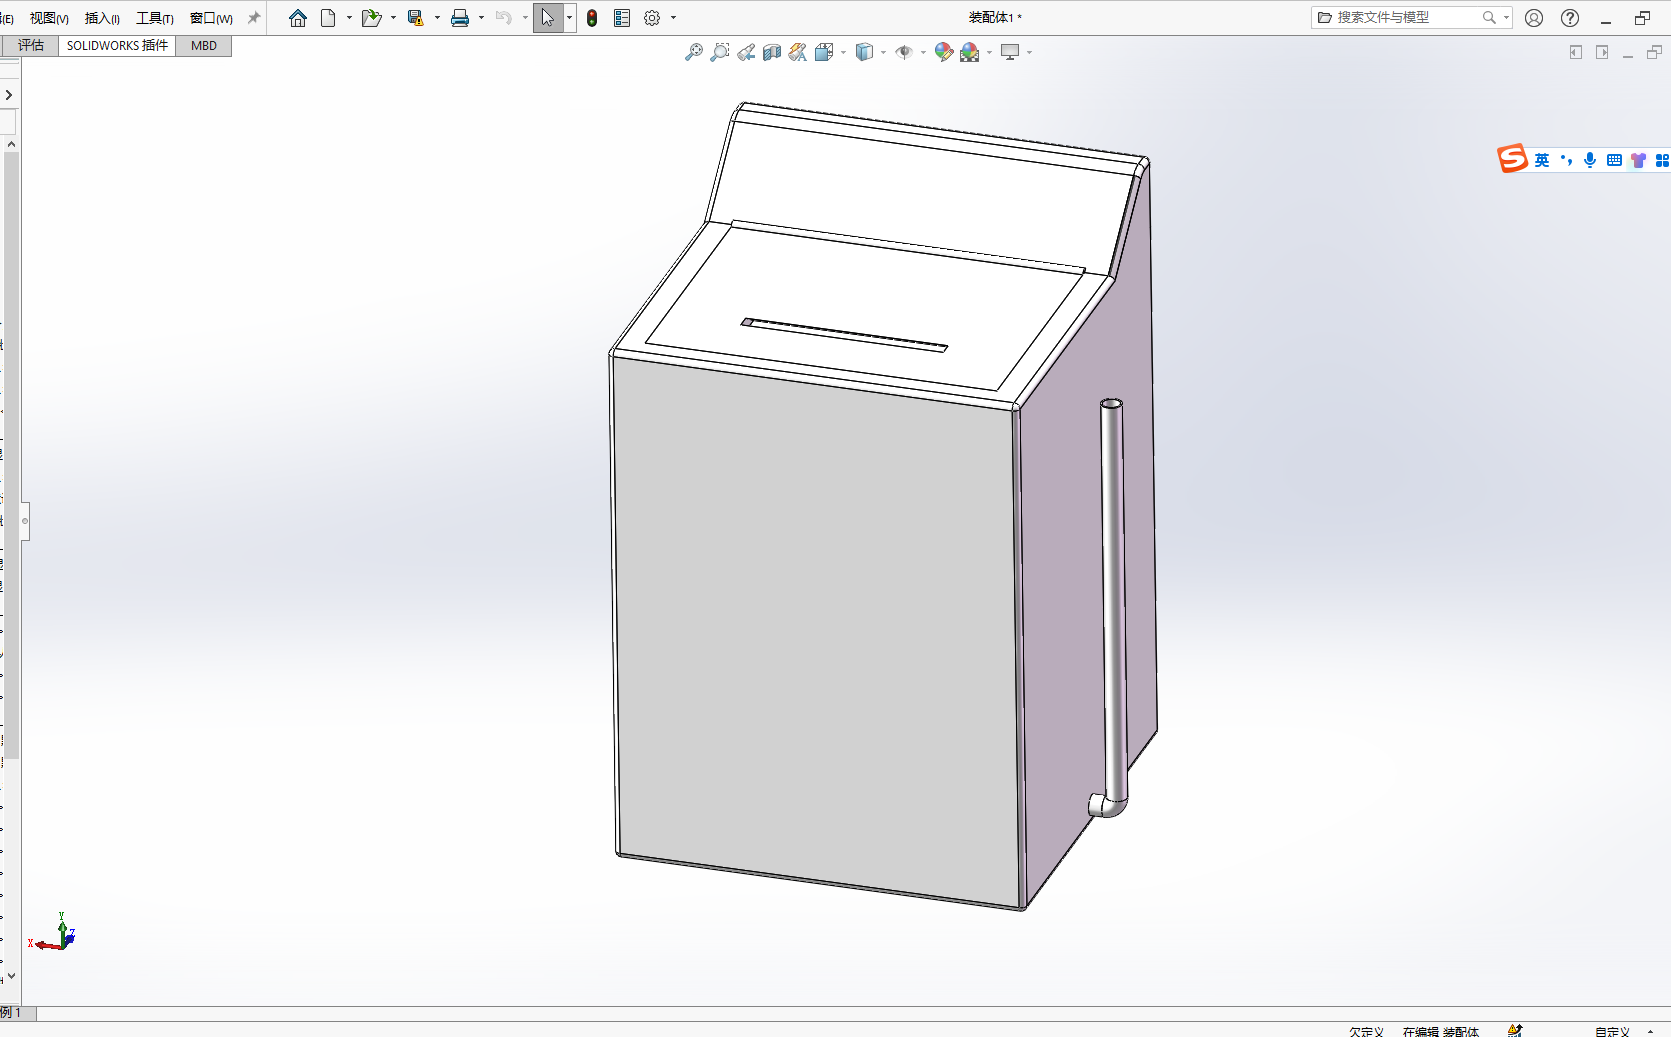Click the search magnifier icon
Viewport: 1671px width, 1037px height.
click(1489, 17)
